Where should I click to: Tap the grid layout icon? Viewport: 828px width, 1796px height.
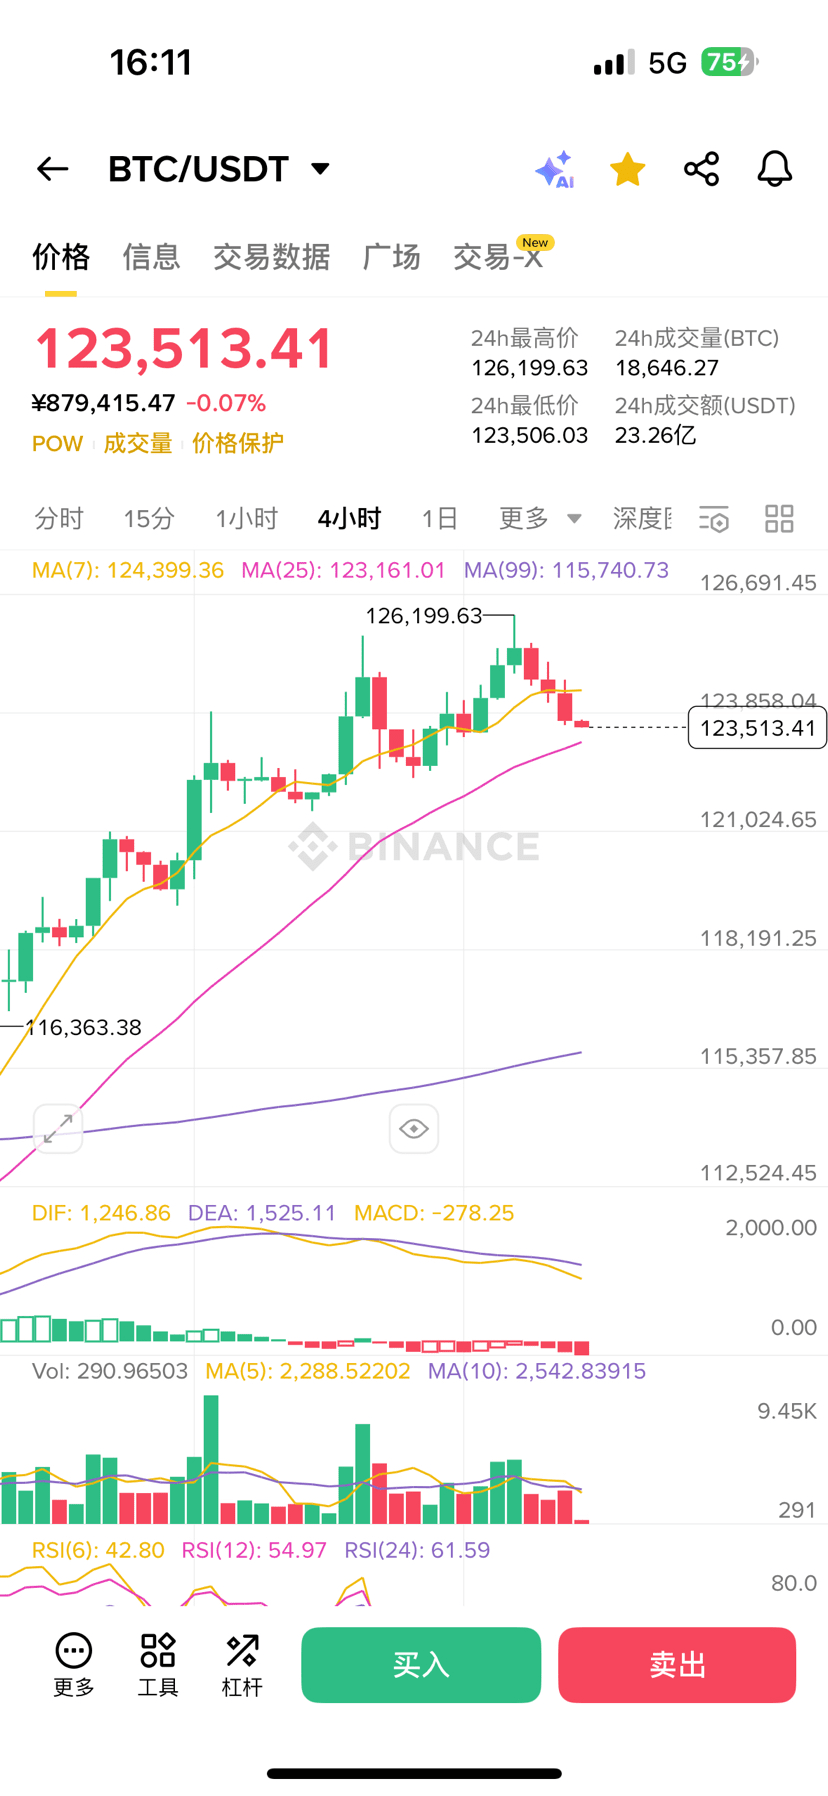[x=779, y=519]
